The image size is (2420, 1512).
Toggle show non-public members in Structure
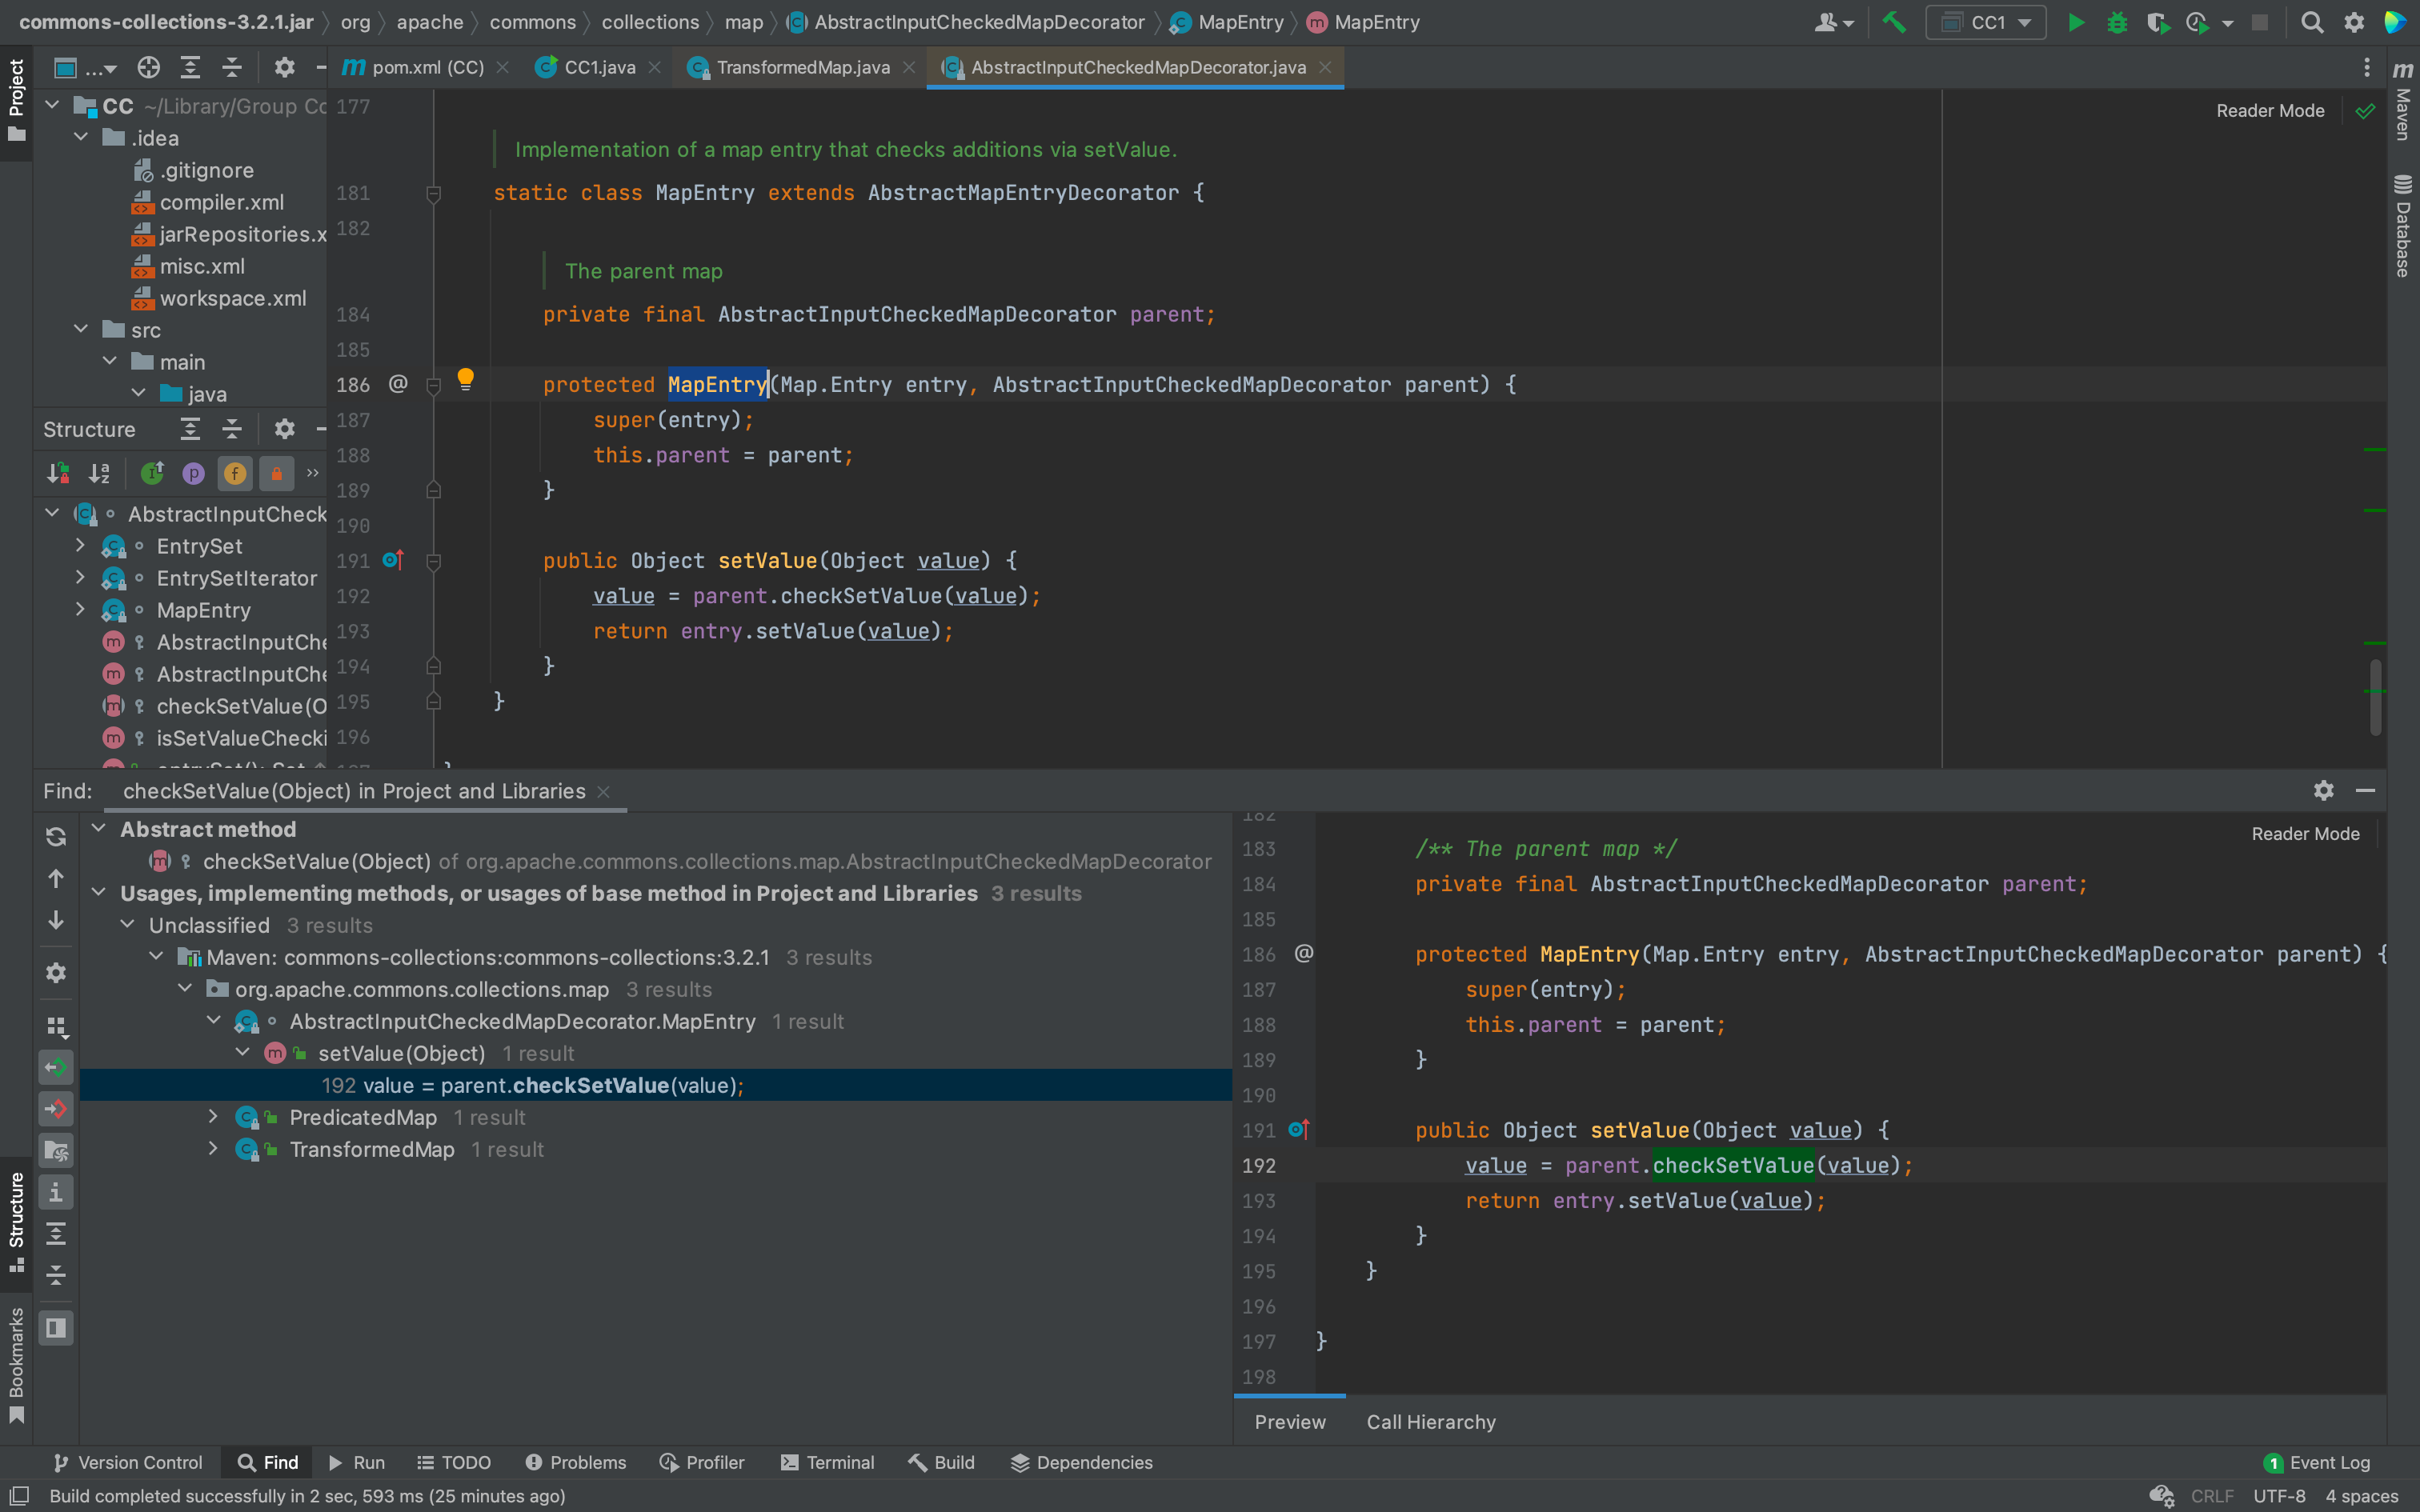(x=277, y=473)
